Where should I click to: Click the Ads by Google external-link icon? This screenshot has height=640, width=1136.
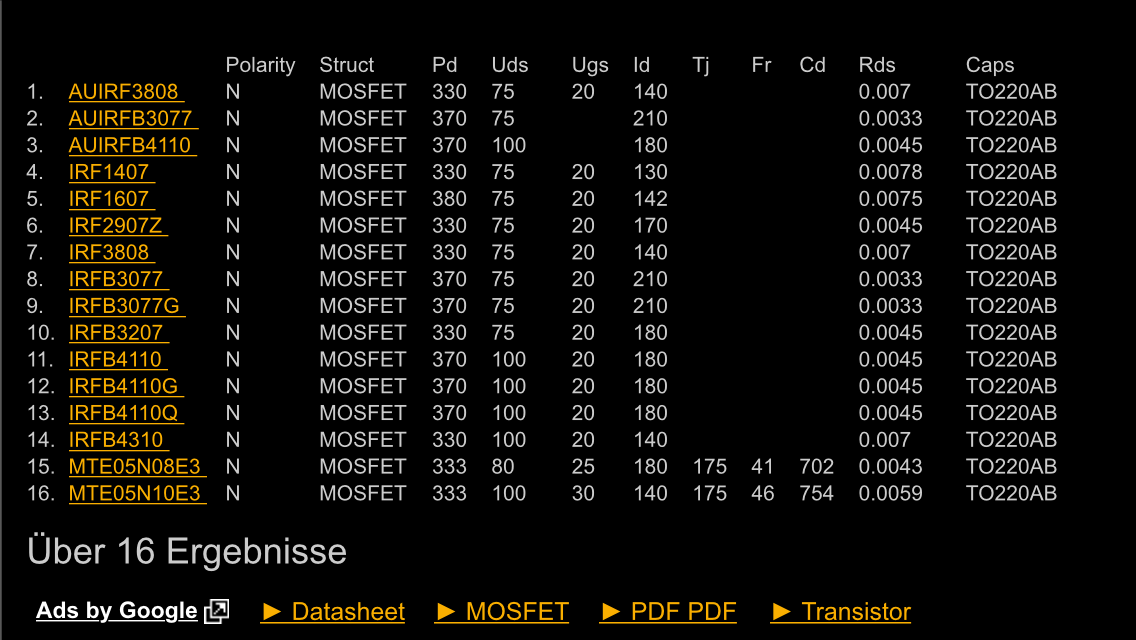coord(216,611)
